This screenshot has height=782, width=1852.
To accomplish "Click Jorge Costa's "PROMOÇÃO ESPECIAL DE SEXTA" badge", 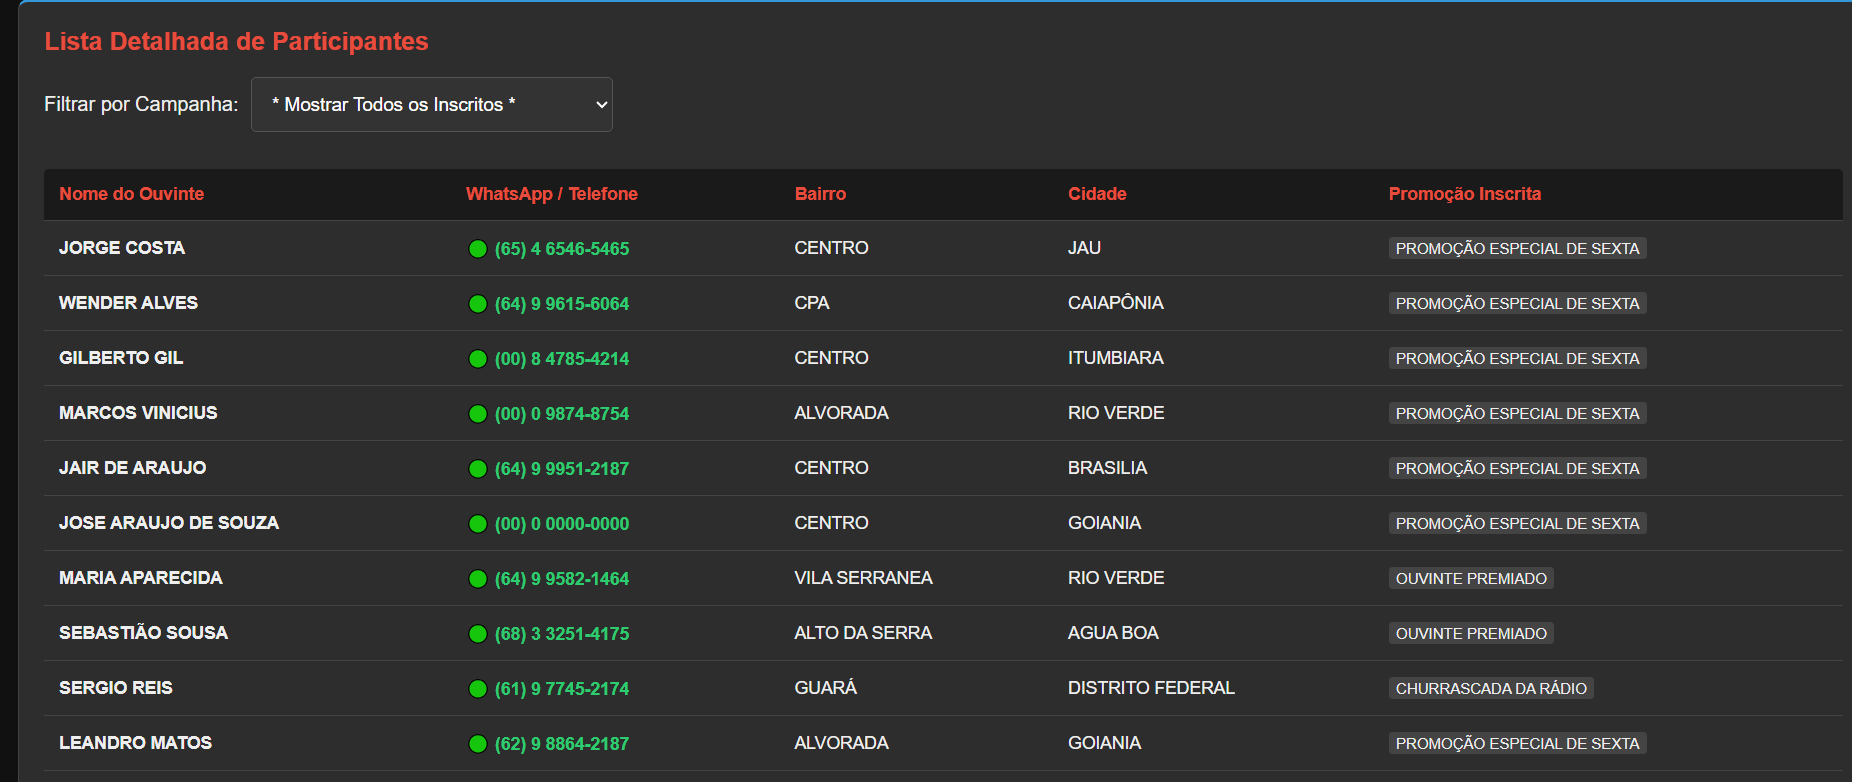I will (x=1517, y=248).
